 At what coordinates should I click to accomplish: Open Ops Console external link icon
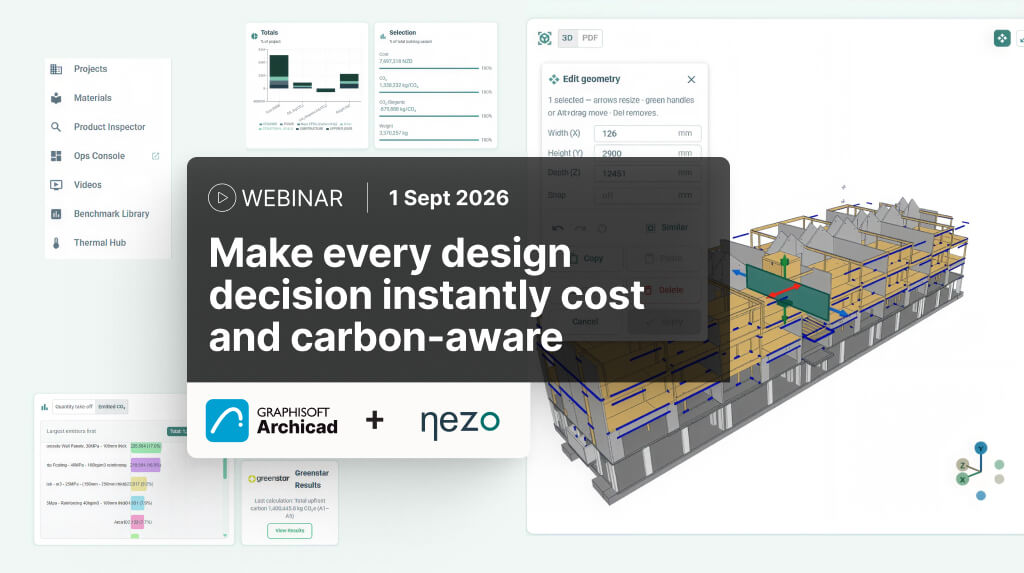point(155,156)
